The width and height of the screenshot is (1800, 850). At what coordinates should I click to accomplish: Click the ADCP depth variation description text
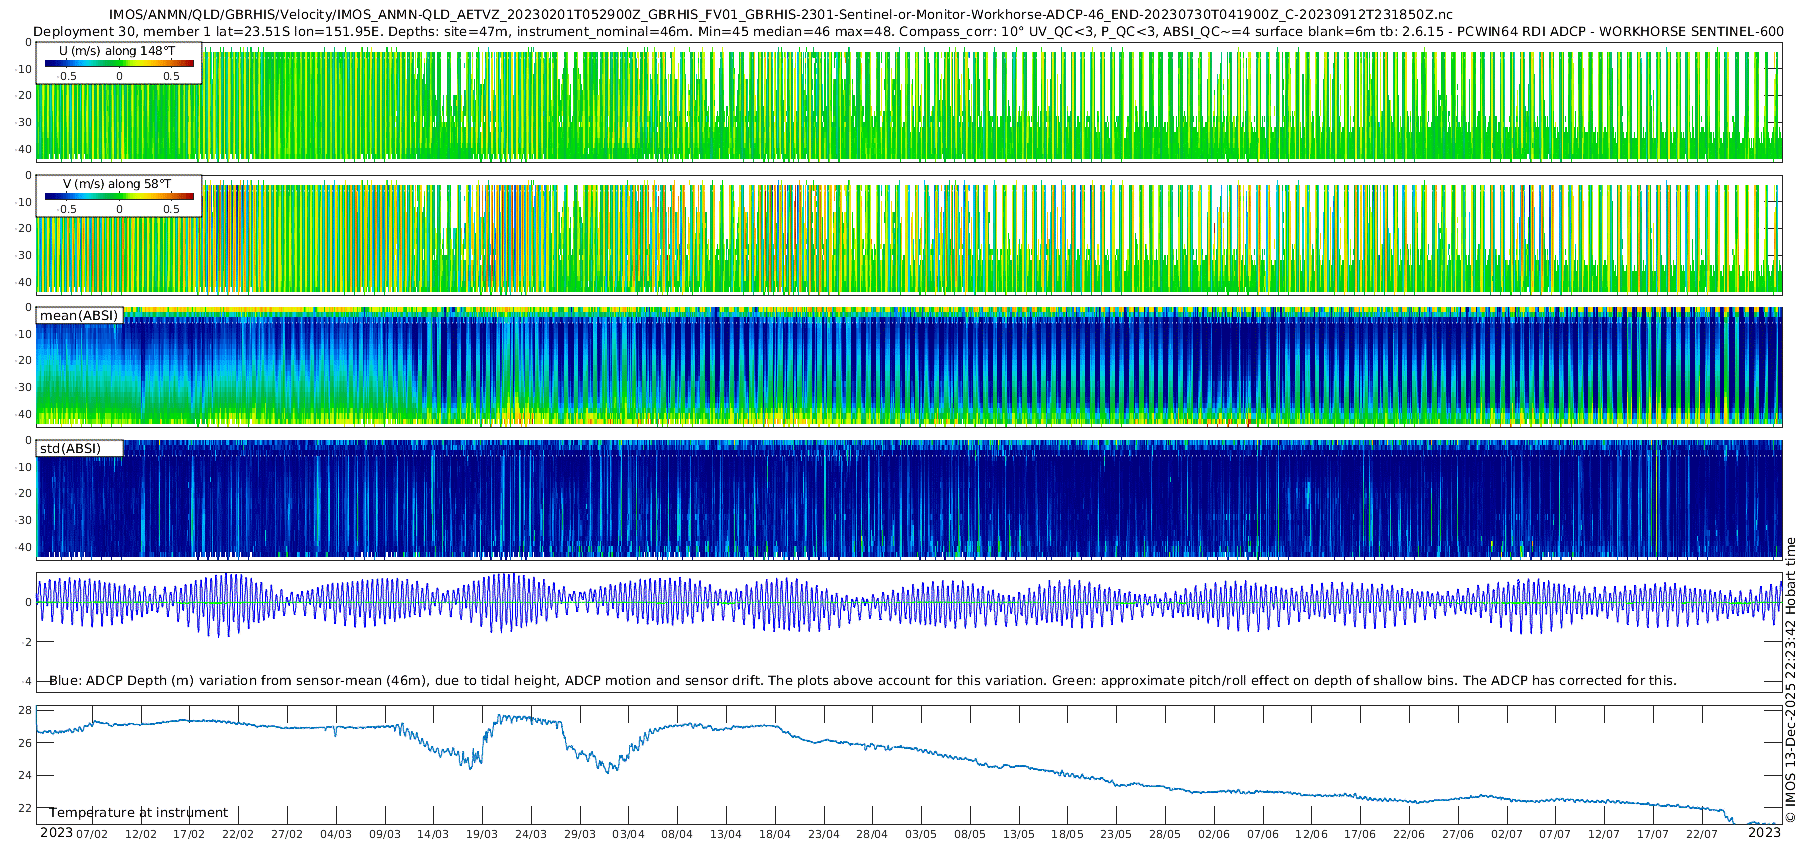click(862, 680)
